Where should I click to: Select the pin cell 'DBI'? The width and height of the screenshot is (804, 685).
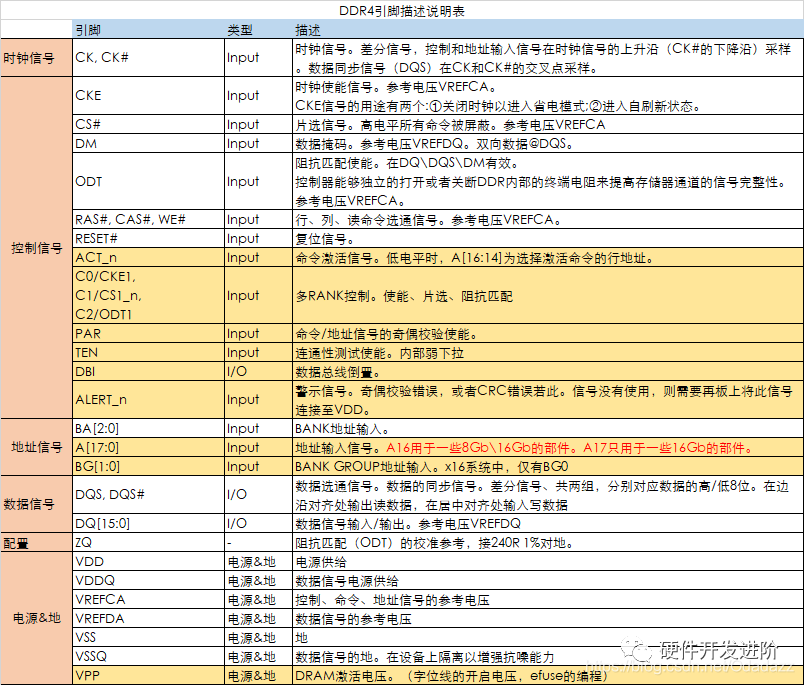click(149, 372)
